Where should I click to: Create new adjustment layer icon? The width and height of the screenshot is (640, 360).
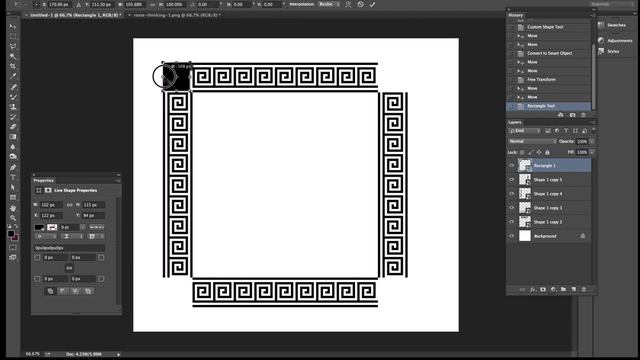coord(553,289)
